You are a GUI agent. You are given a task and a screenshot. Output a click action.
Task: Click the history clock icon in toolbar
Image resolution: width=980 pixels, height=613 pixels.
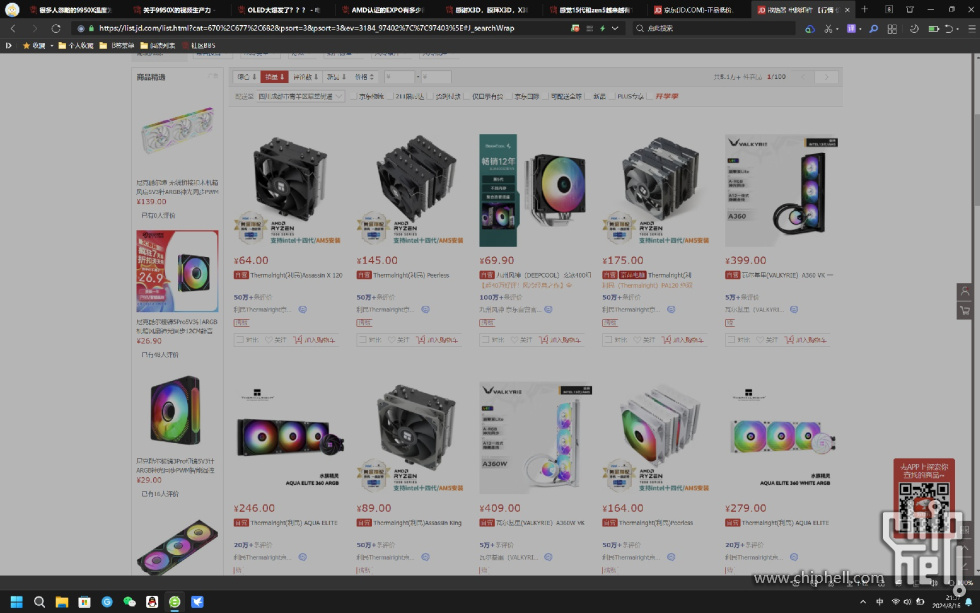[914, 29]
